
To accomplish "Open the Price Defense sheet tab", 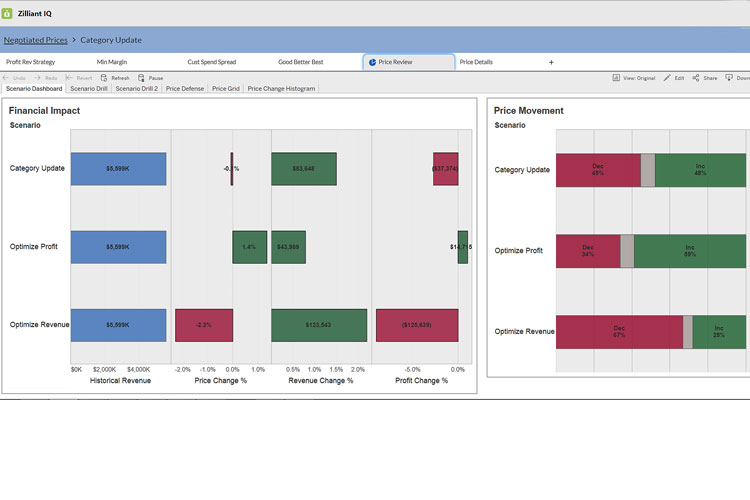I will (x=185, y=89).
